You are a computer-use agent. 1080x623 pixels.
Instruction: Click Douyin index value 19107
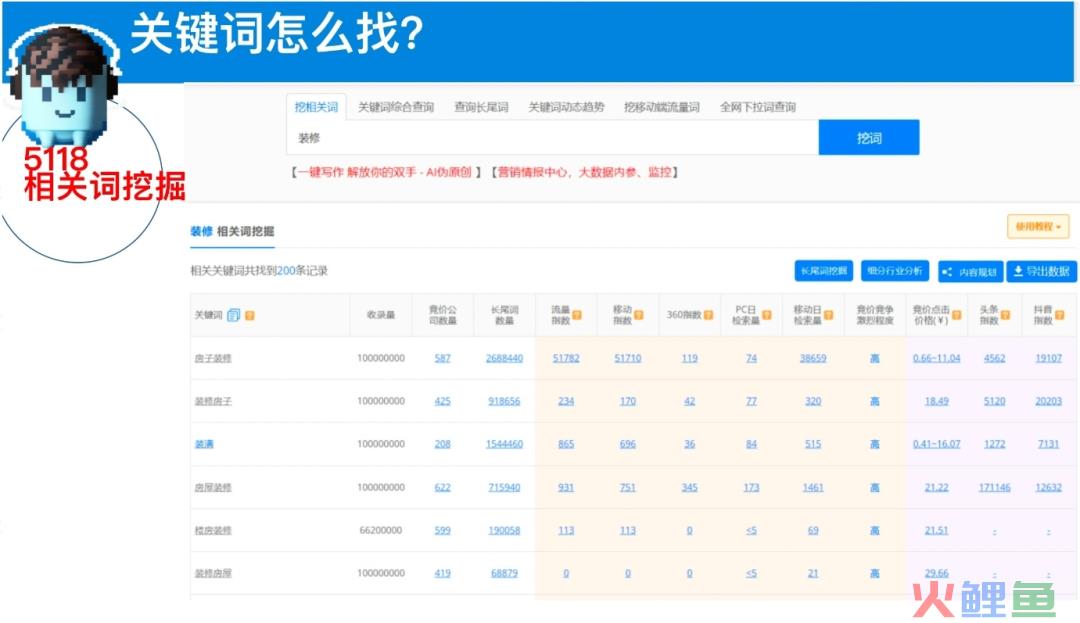(1048, 359)
